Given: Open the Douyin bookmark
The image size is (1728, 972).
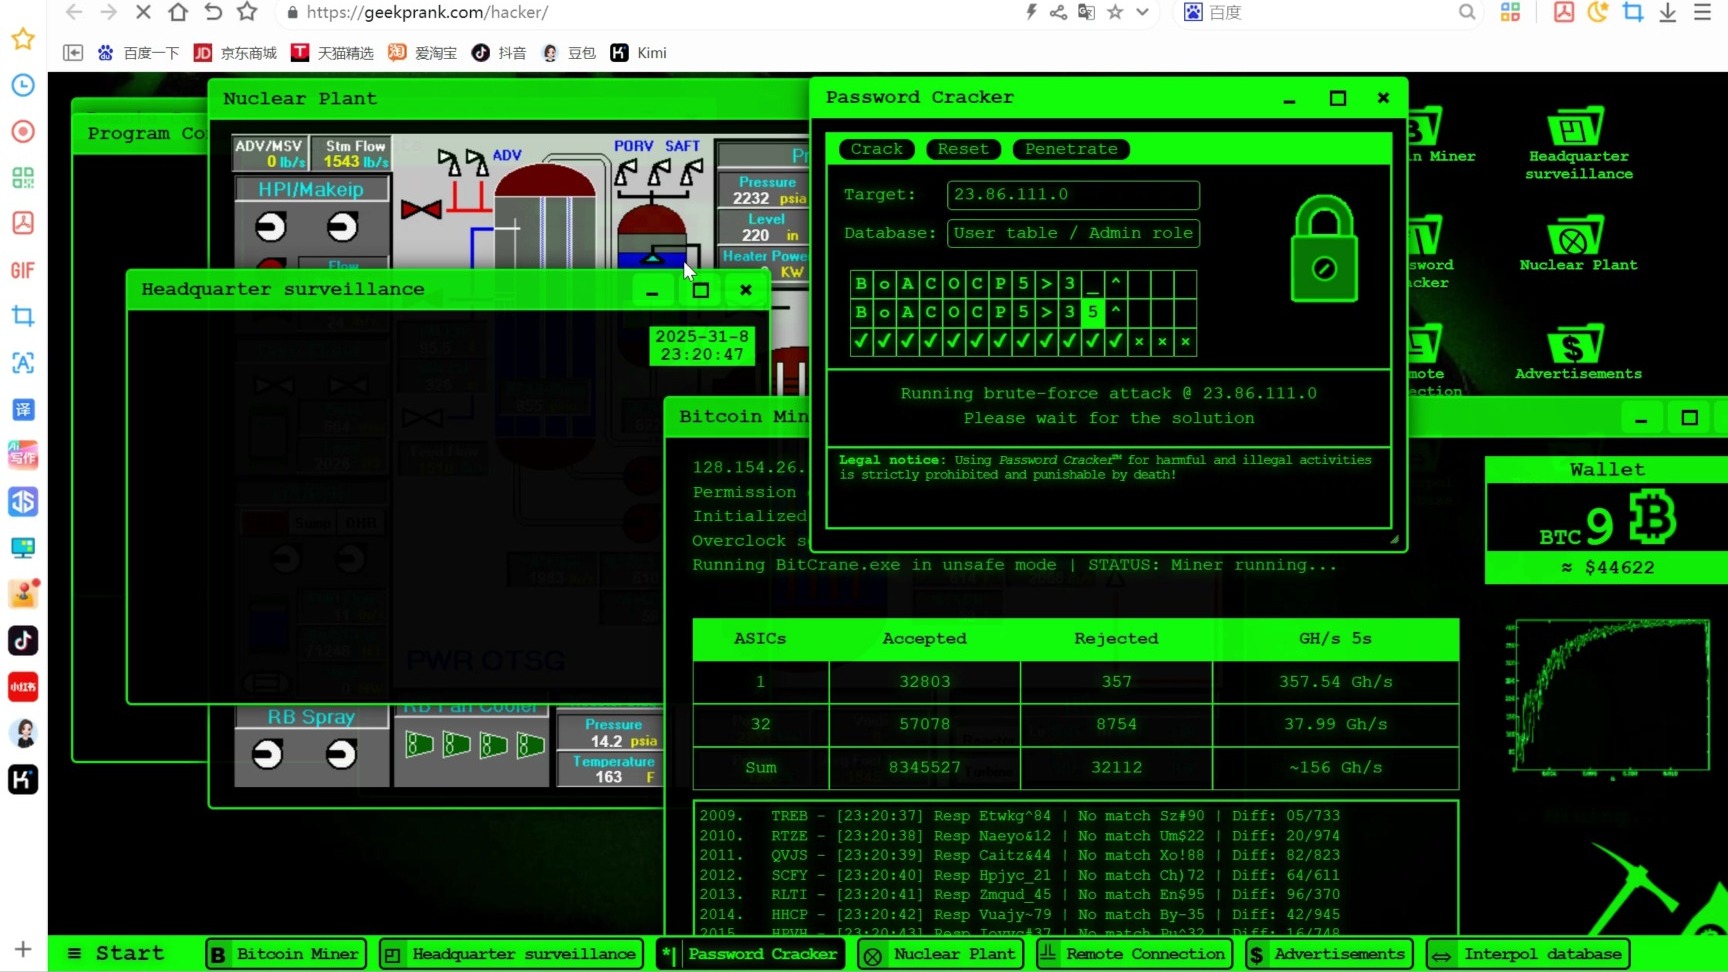Looking at the screenshot, I should [498, 53].
